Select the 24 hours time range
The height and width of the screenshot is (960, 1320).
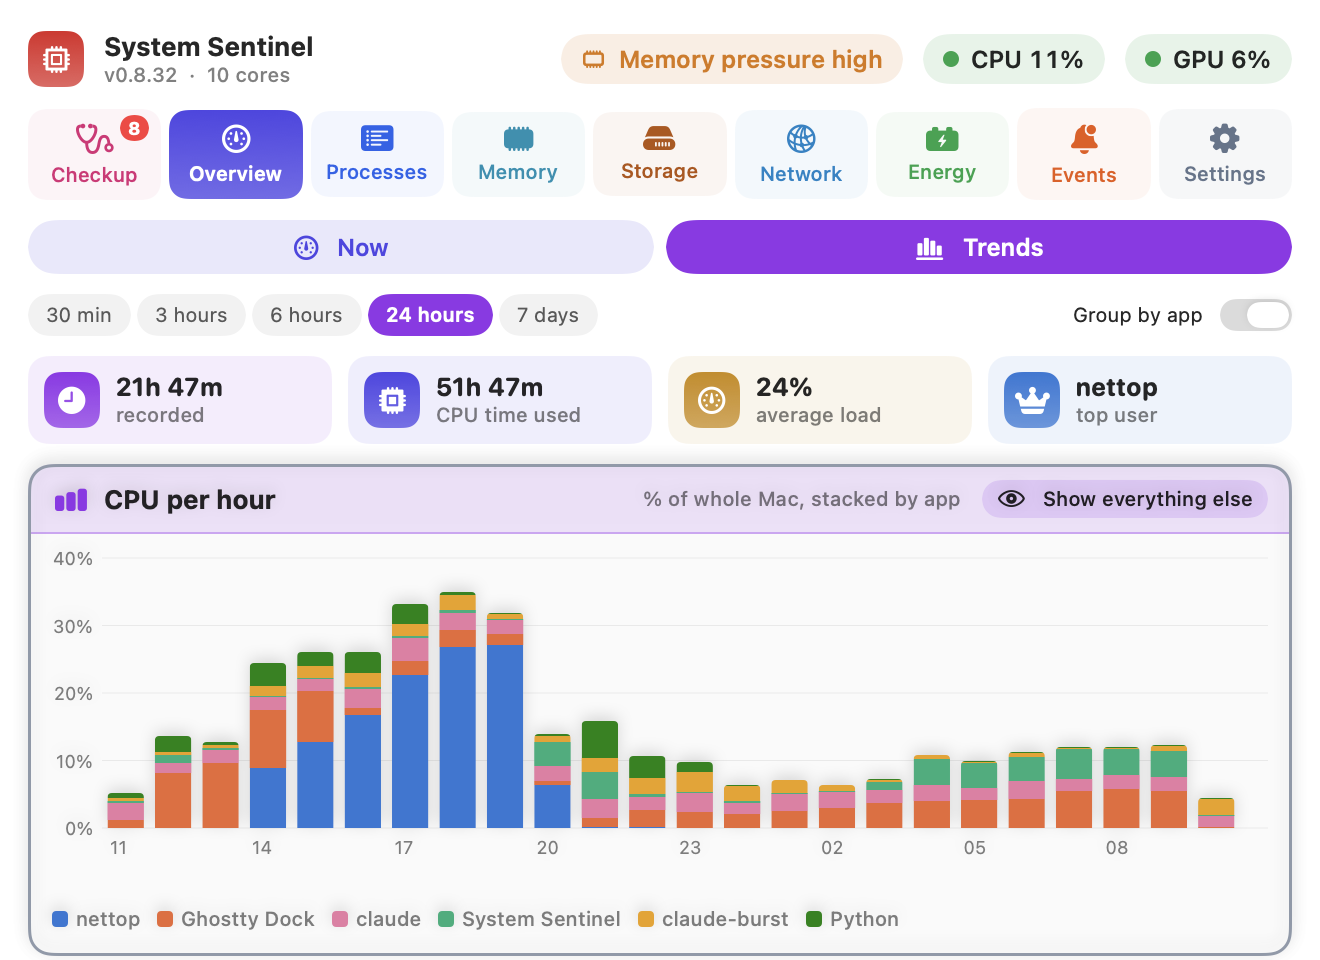[x=430, y=315]
